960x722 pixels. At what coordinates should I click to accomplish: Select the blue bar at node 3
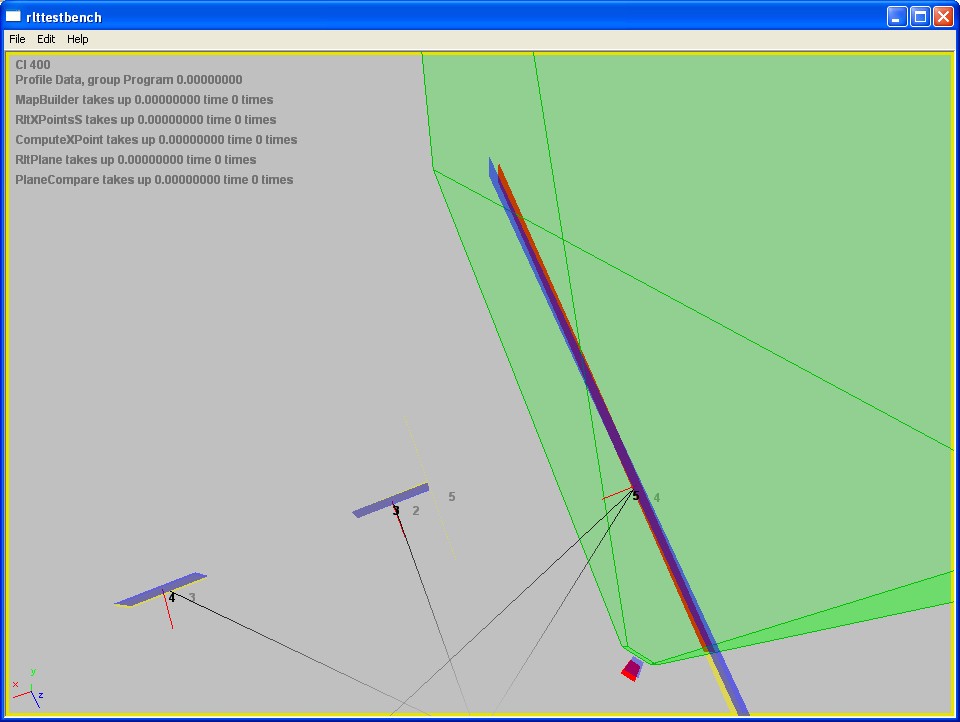coord(390,501)
